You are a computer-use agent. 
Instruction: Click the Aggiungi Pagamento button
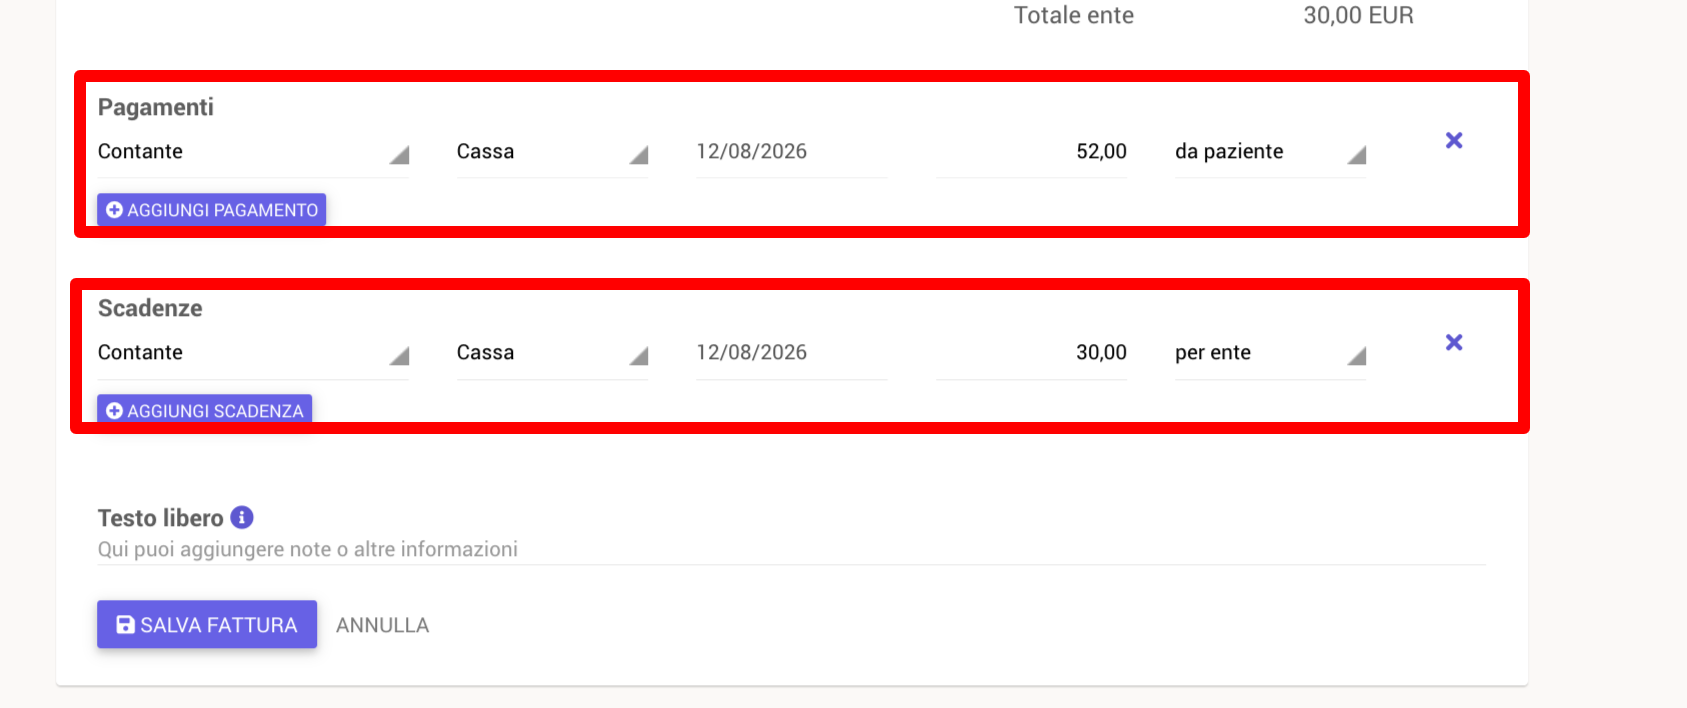[212, 210]
